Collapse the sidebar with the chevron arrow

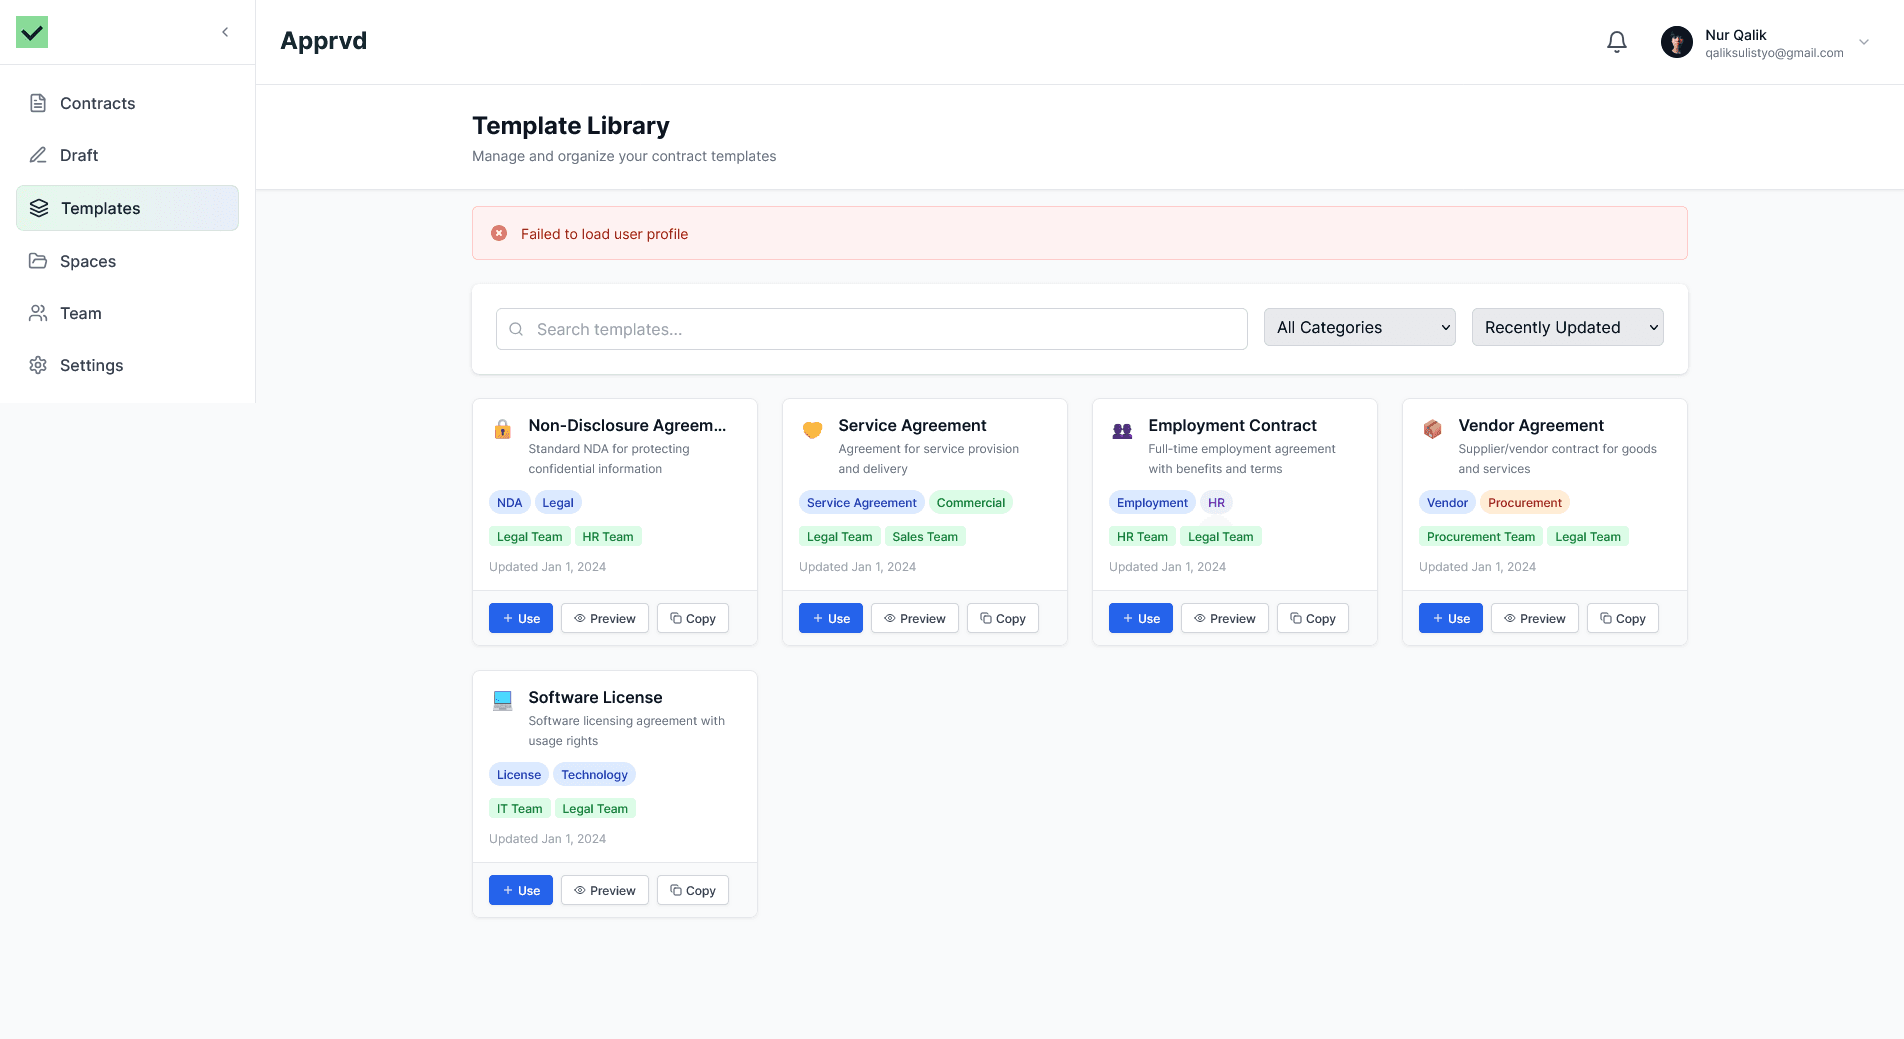click(x=225, y=32)
